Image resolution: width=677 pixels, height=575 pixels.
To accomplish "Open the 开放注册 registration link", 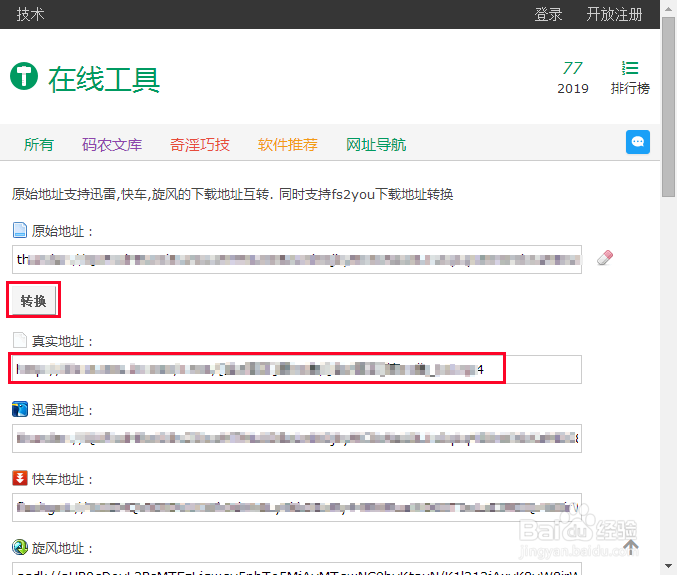I will point(614,14).
